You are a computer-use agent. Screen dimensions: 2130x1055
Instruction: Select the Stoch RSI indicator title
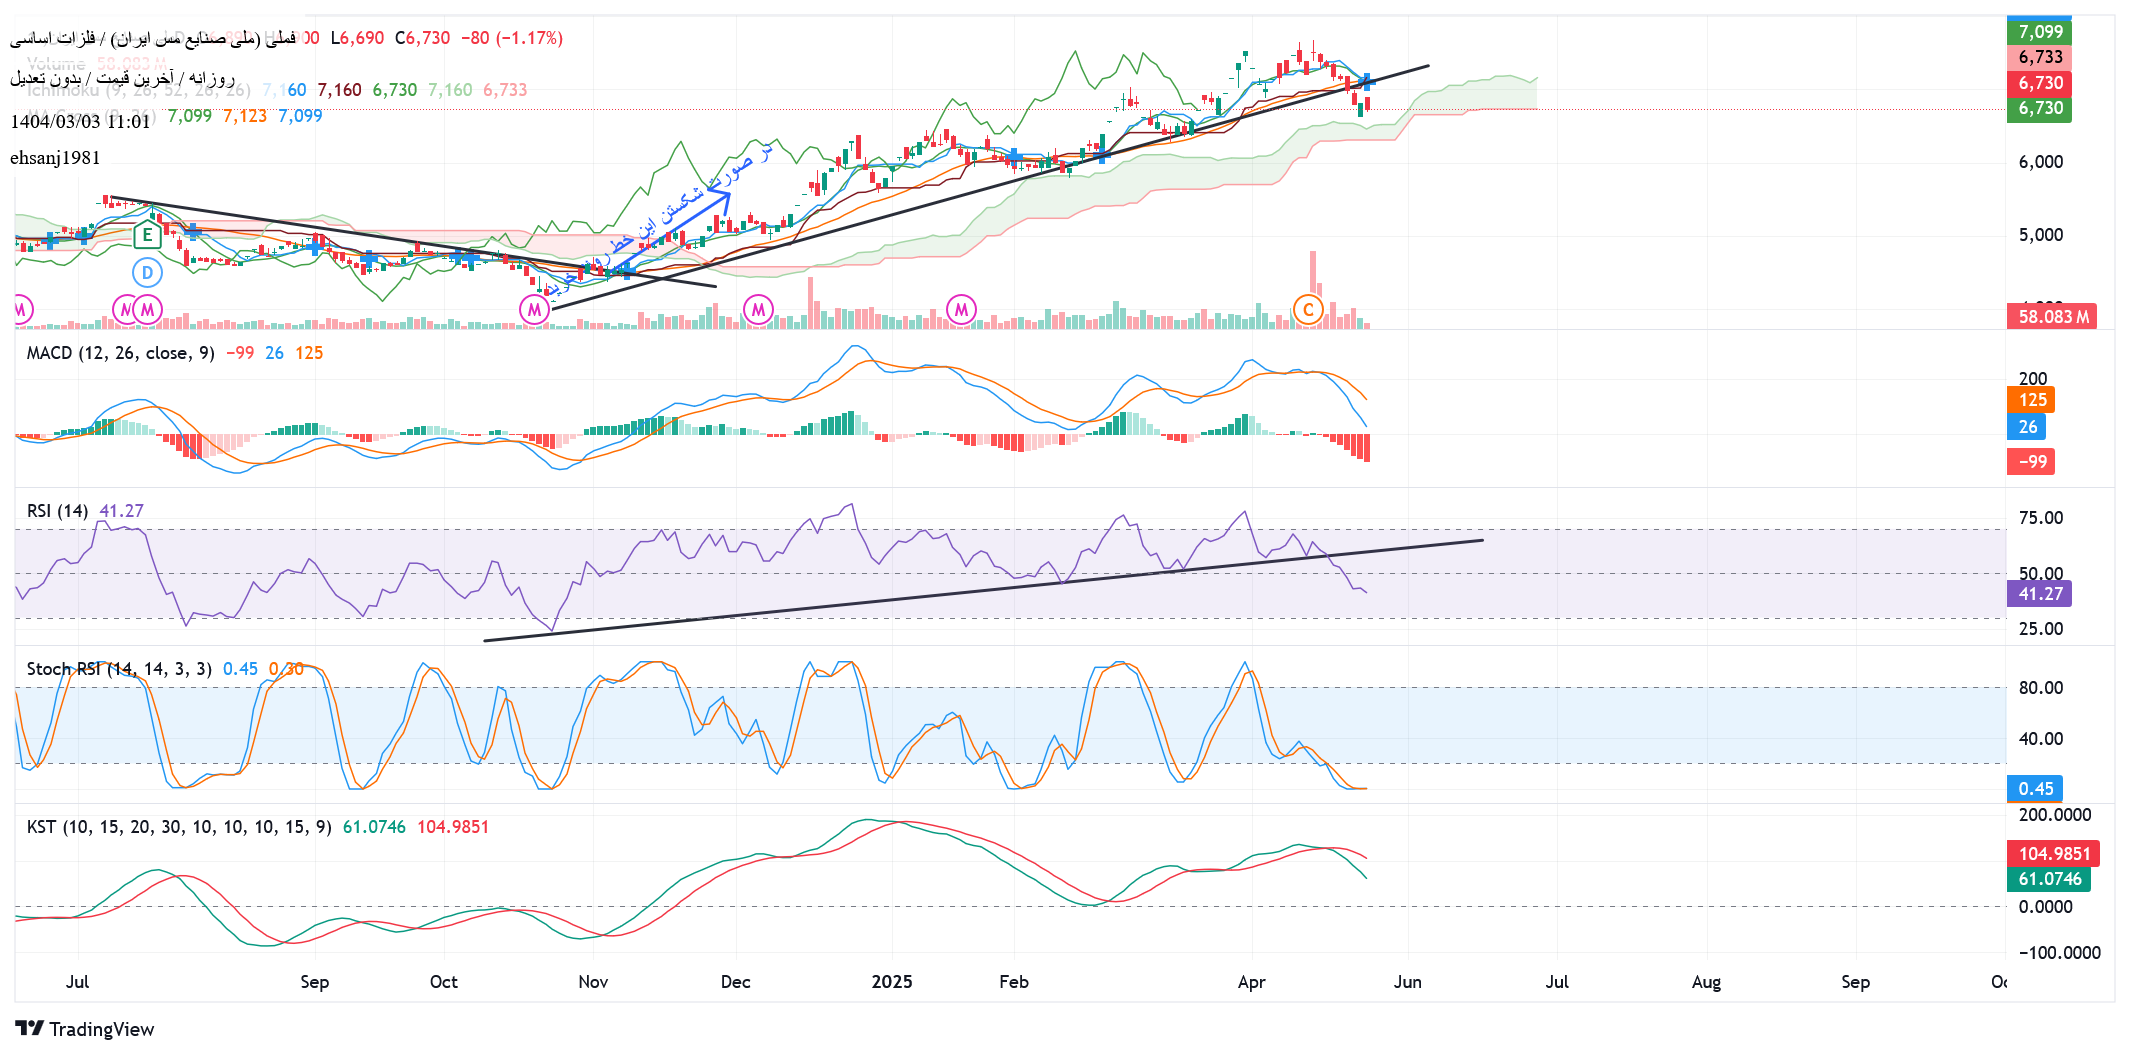tap(118, 669)
